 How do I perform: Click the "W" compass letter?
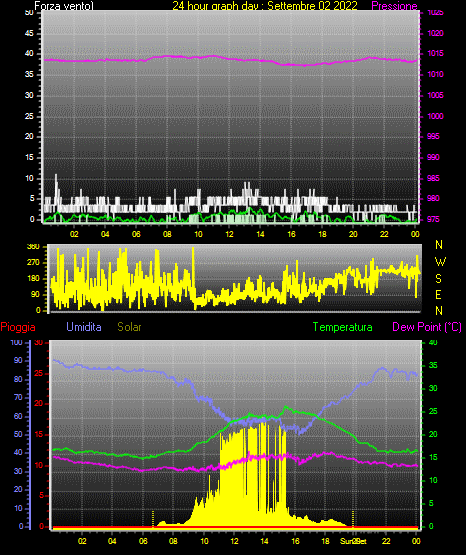(440, 262)
